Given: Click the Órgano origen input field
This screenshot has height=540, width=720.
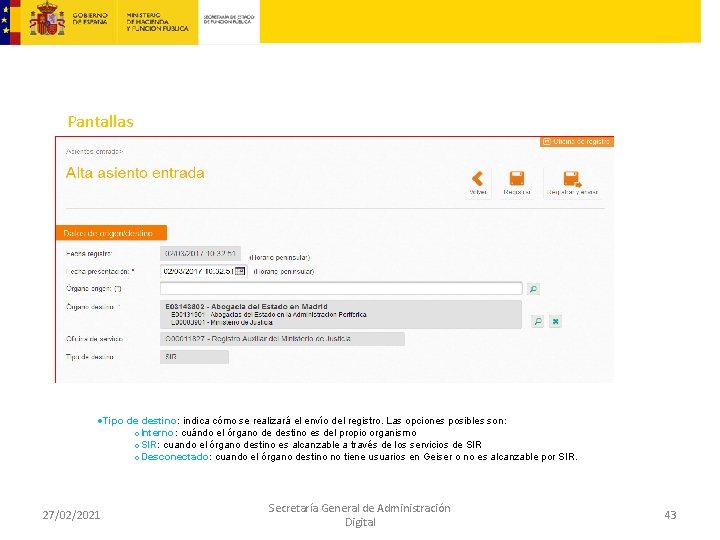Looking at the screenshot, I should pos(341,288).
